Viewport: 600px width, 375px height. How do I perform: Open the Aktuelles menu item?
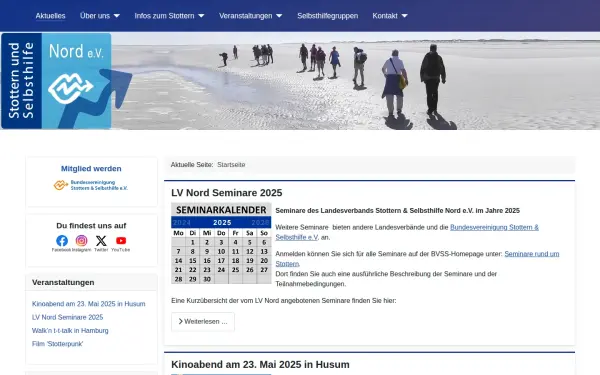(51, 16)
